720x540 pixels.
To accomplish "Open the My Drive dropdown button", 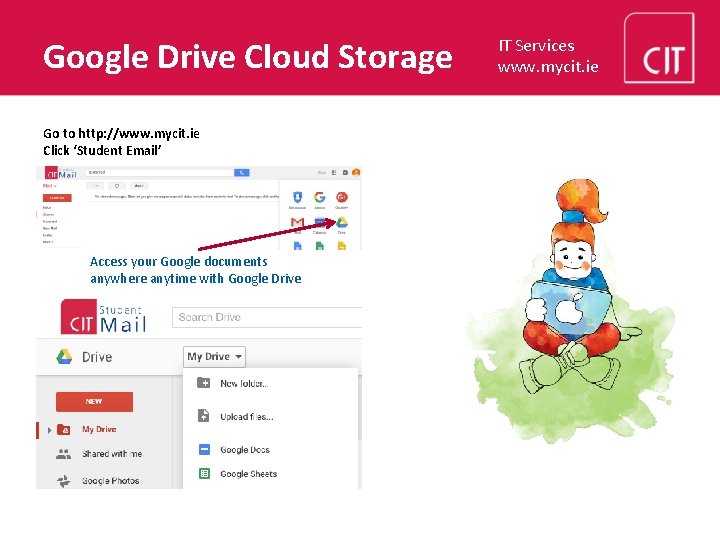I will (x=214, y=357).
